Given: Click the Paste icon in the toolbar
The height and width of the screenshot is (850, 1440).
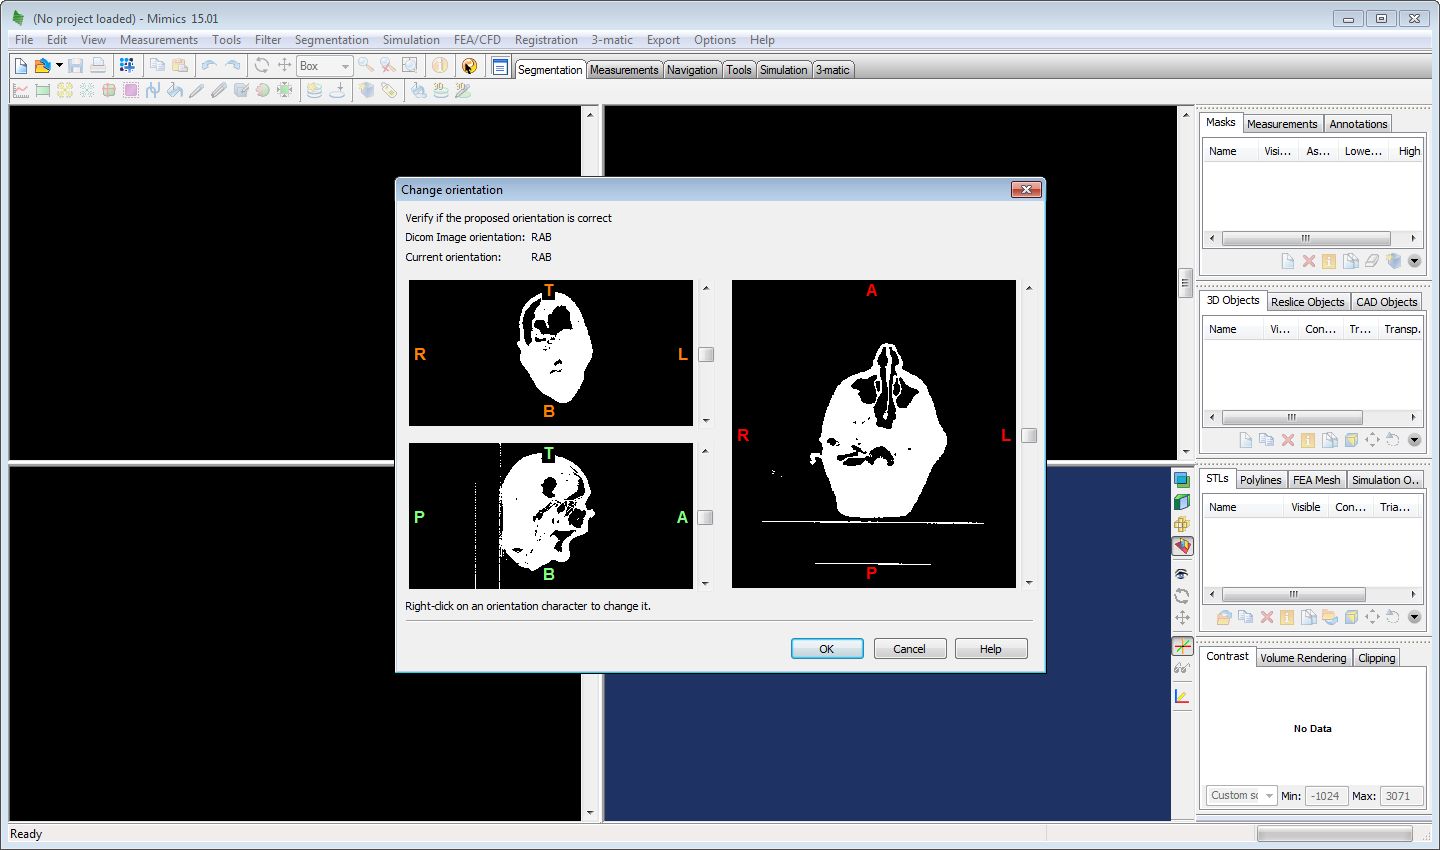Looking at the screenshot, I should 180,65.
